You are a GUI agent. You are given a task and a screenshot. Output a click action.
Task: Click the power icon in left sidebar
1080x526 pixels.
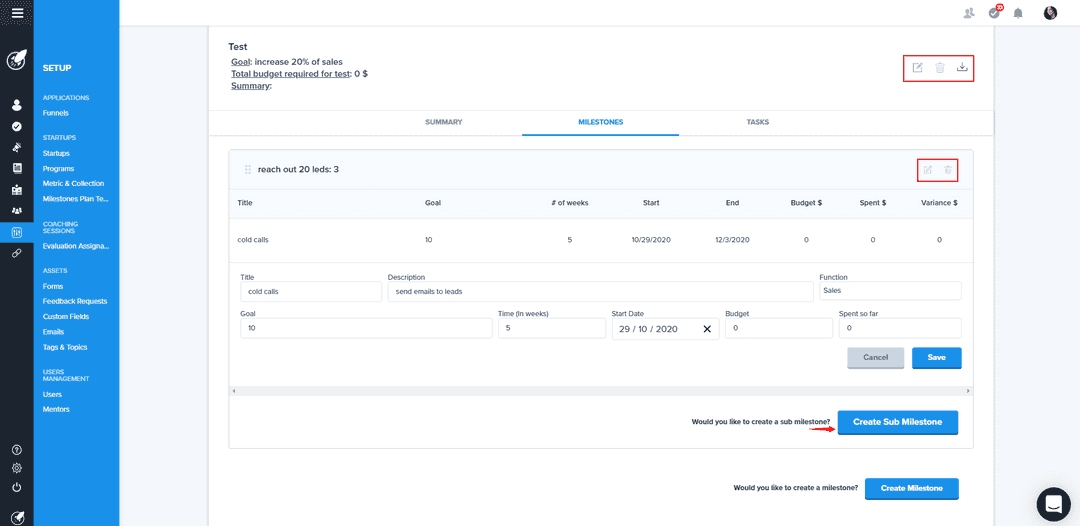pos(17,487)
